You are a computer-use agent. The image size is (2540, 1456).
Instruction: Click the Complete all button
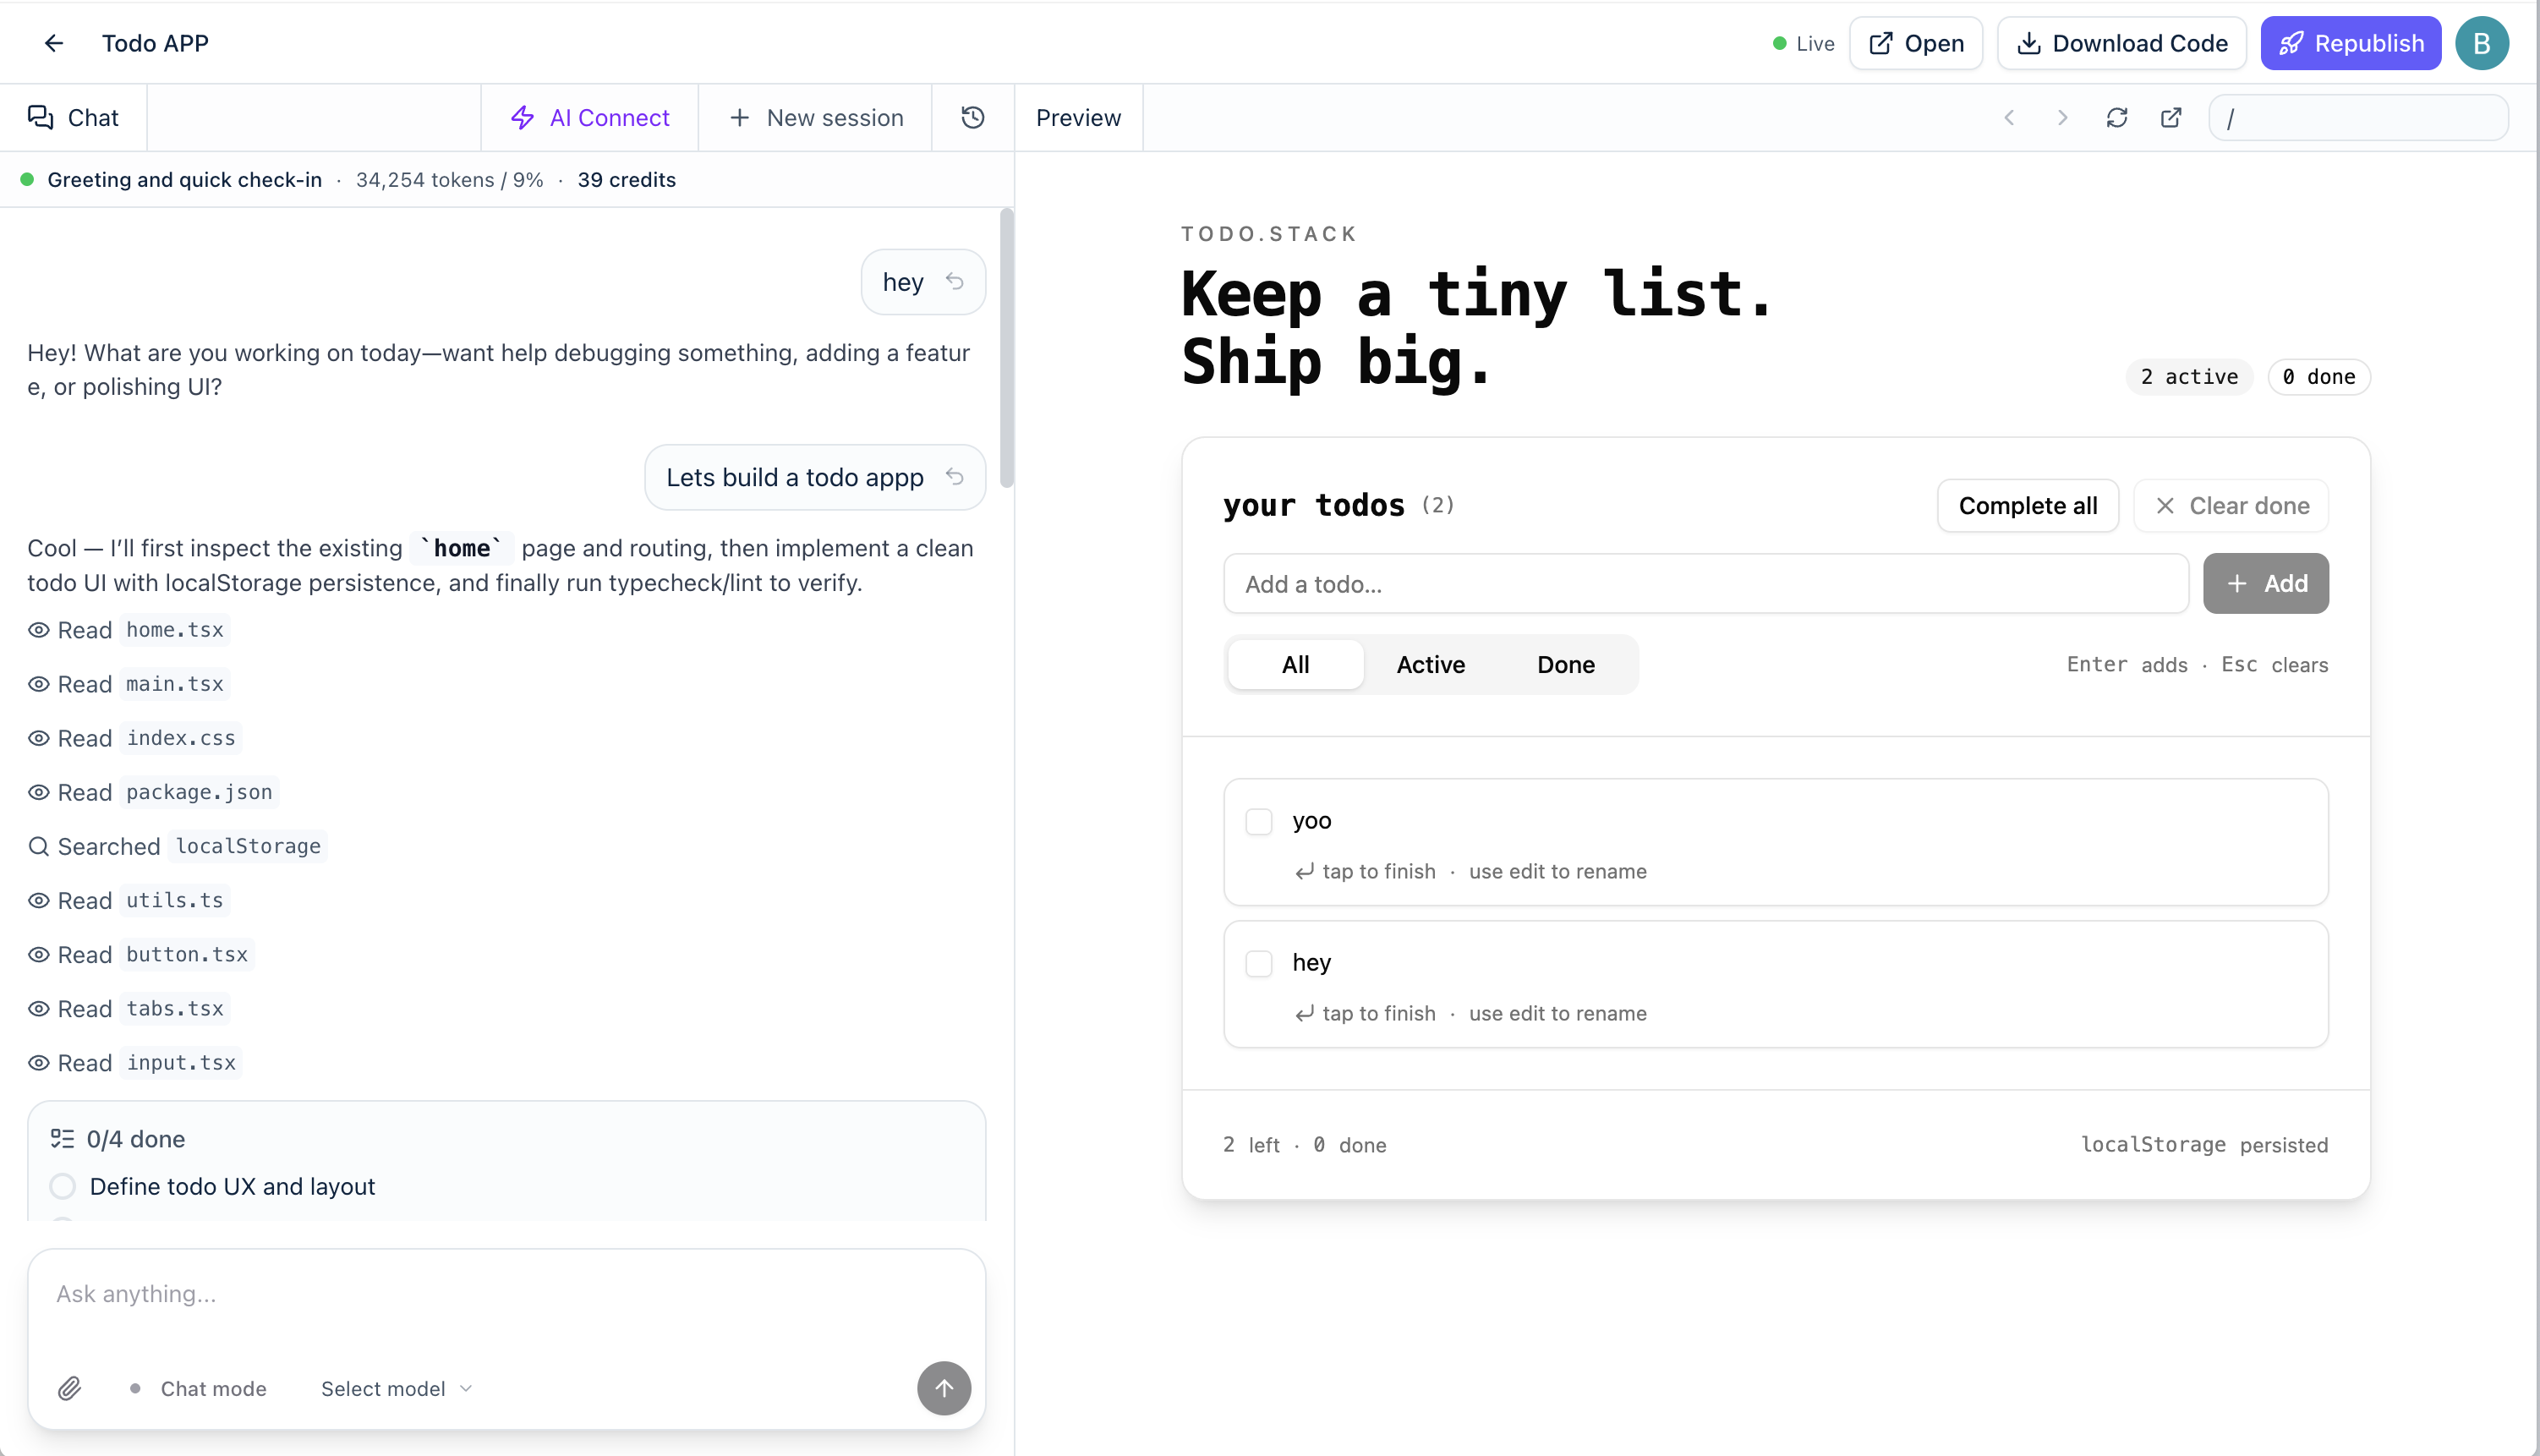tap(2027, 505)
